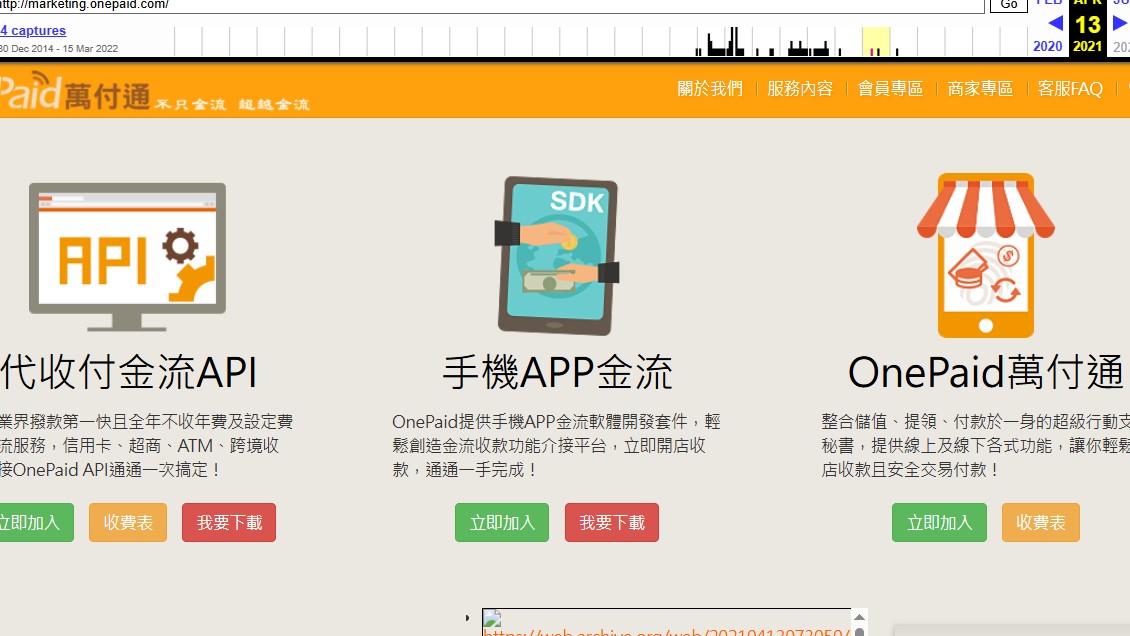
Task: Open the 客服FAQ navigation item
Action: point(1070,89)
